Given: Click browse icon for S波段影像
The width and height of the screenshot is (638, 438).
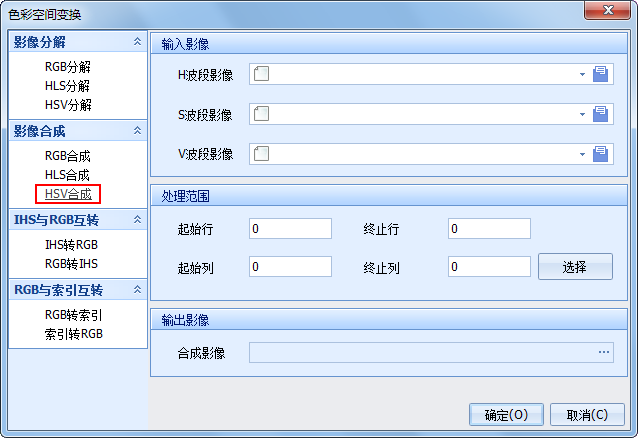Looking at the screenshot, I should pos(601,114).
